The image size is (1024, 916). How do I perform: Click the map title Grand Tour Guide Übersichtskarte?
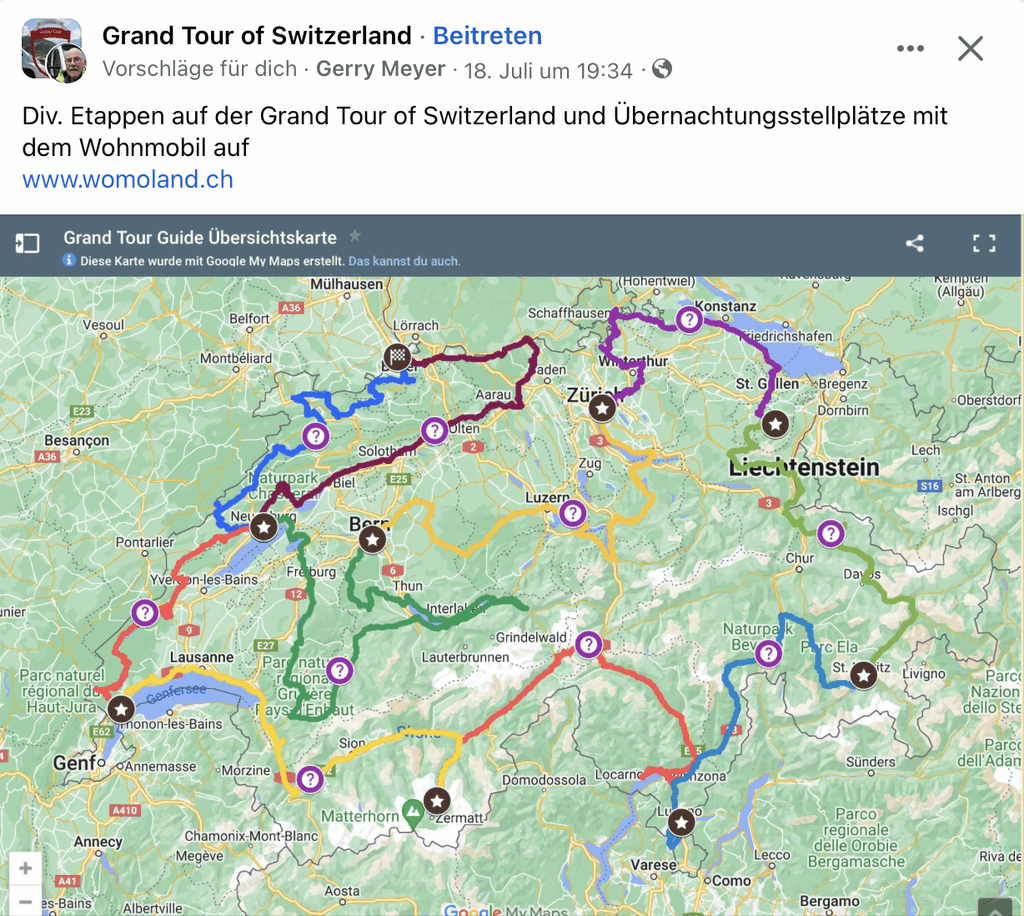click(x=200, y=238)
